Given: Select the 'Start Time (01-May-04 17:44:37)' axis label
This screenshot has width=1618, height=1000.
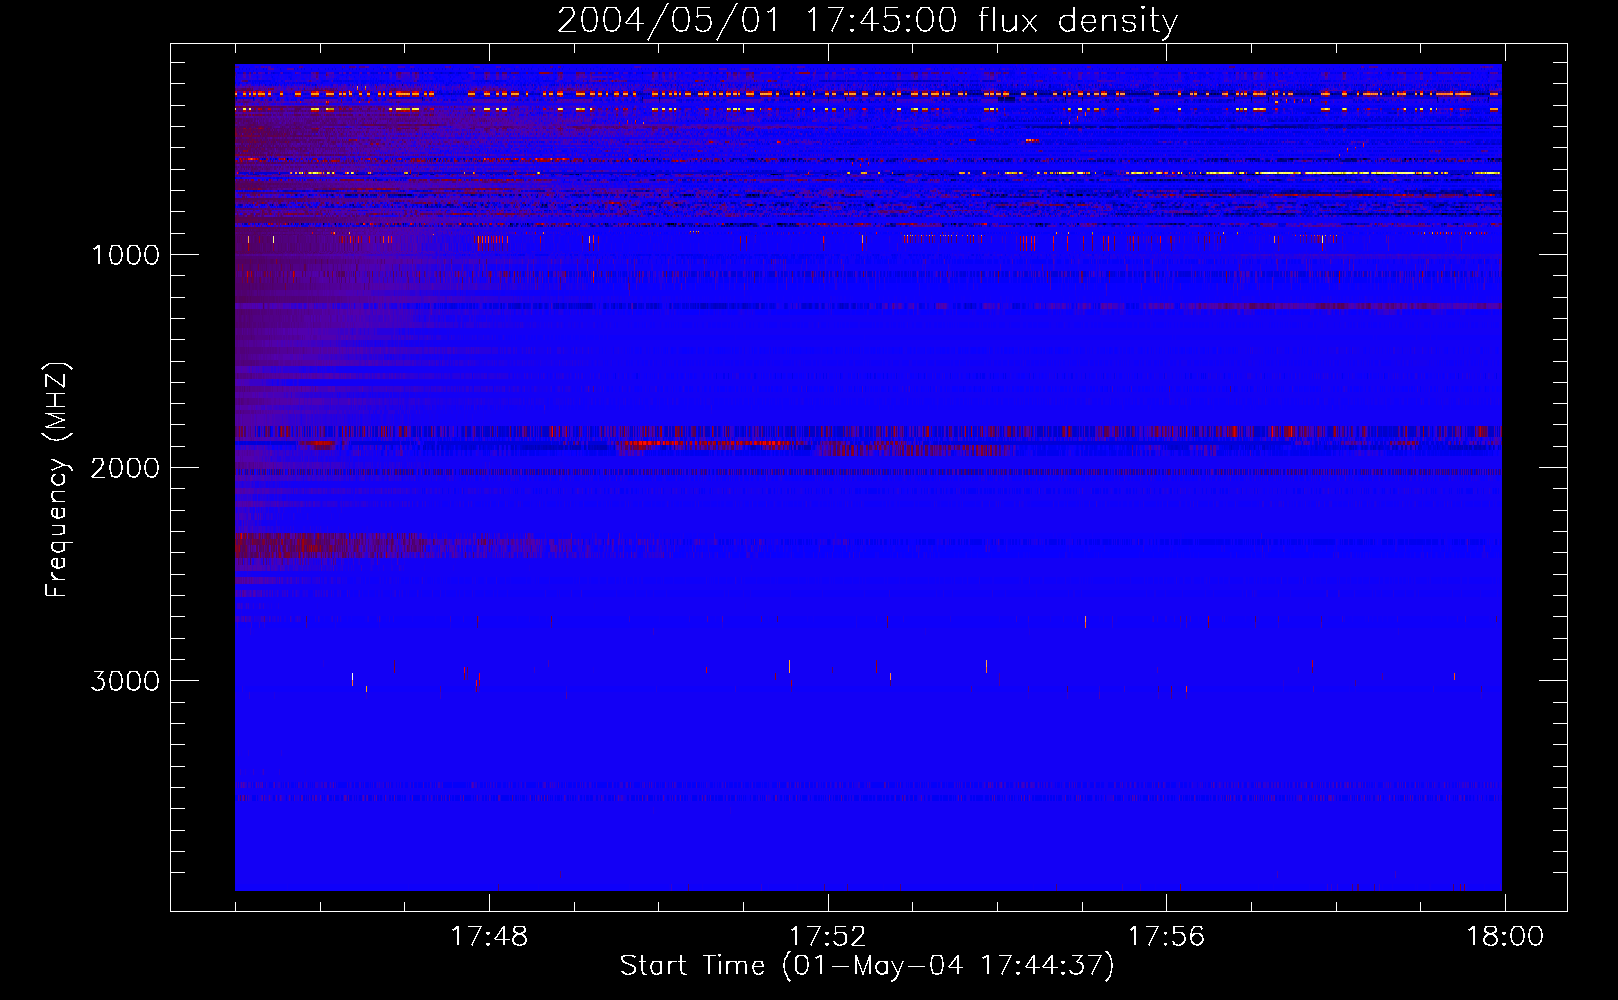Looking at the screenshot, I should 867,966.
